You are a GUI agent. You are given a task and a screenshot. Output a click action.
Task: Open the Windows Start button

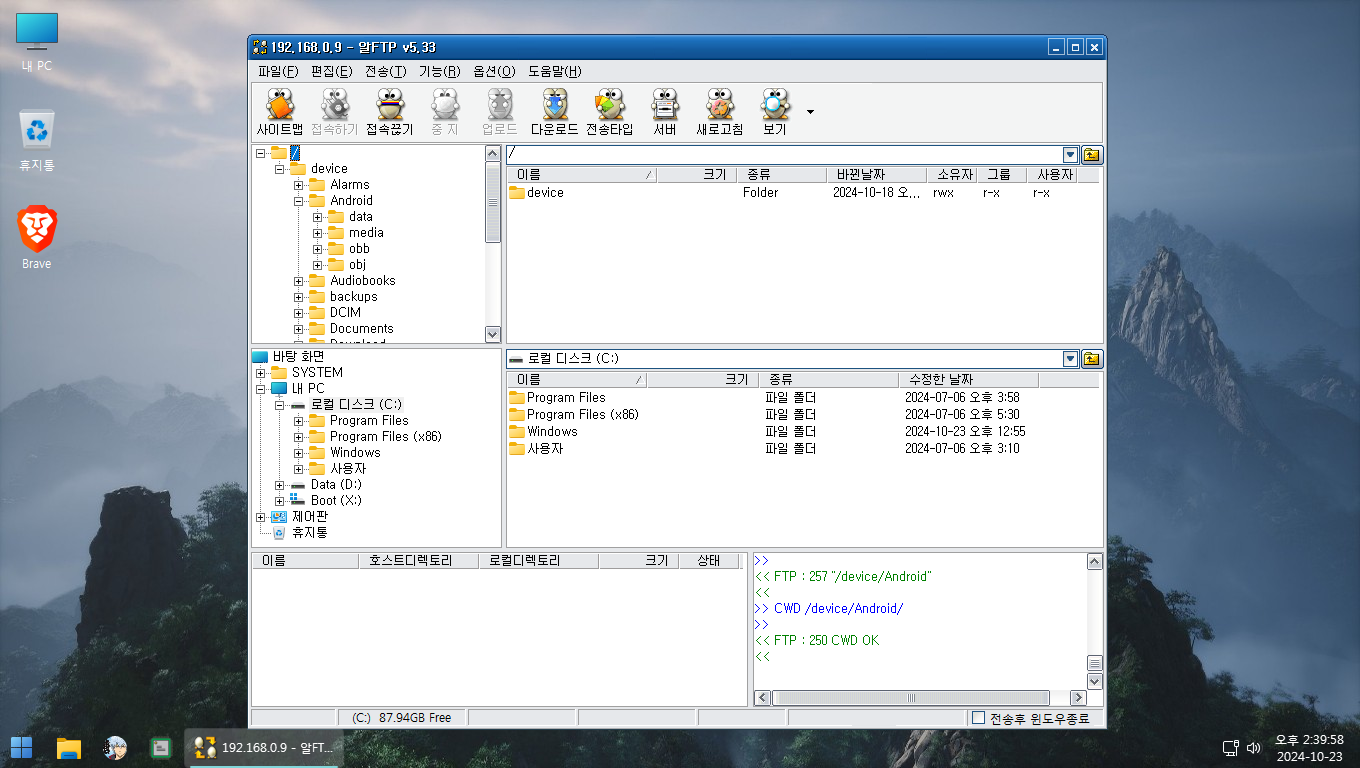[21, 747]
